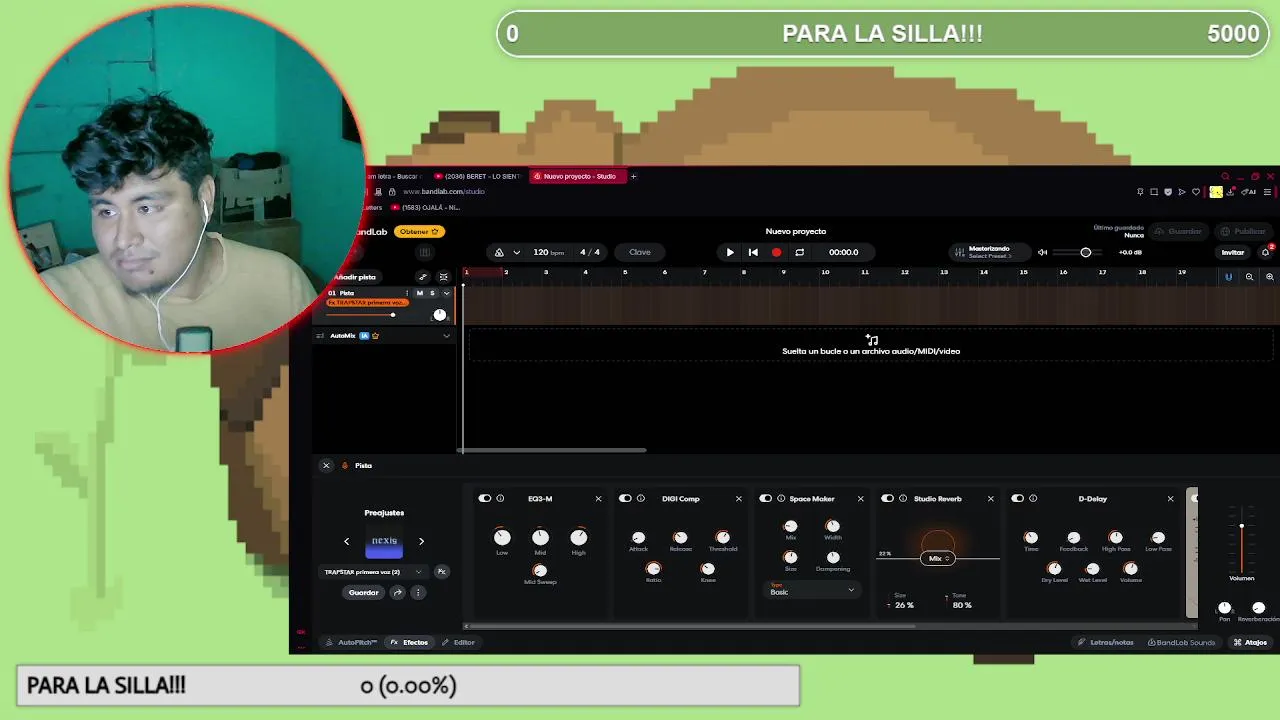
Task: Open the BandLab Sounds panel
Action: pos(1182,642)
